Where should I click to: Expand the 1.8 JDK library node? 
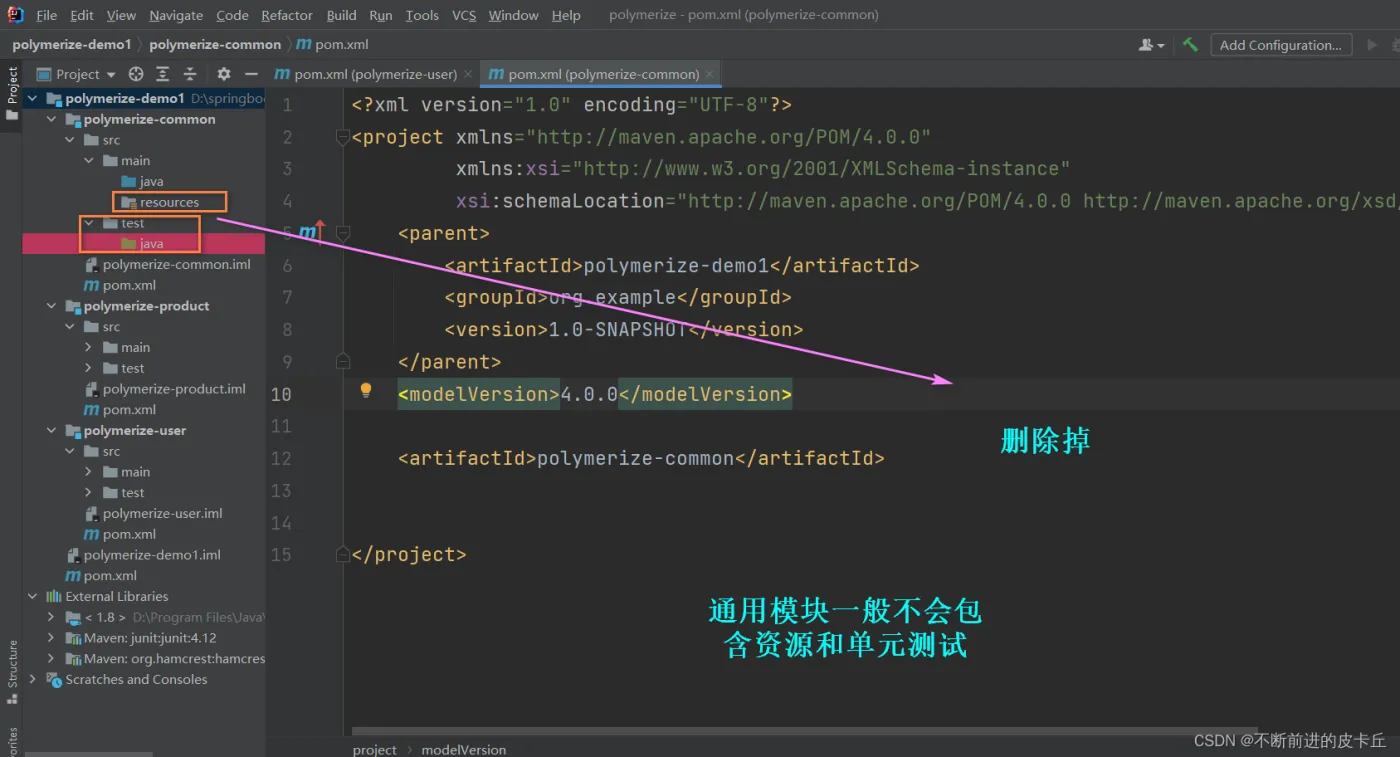[x=51, y=617]
